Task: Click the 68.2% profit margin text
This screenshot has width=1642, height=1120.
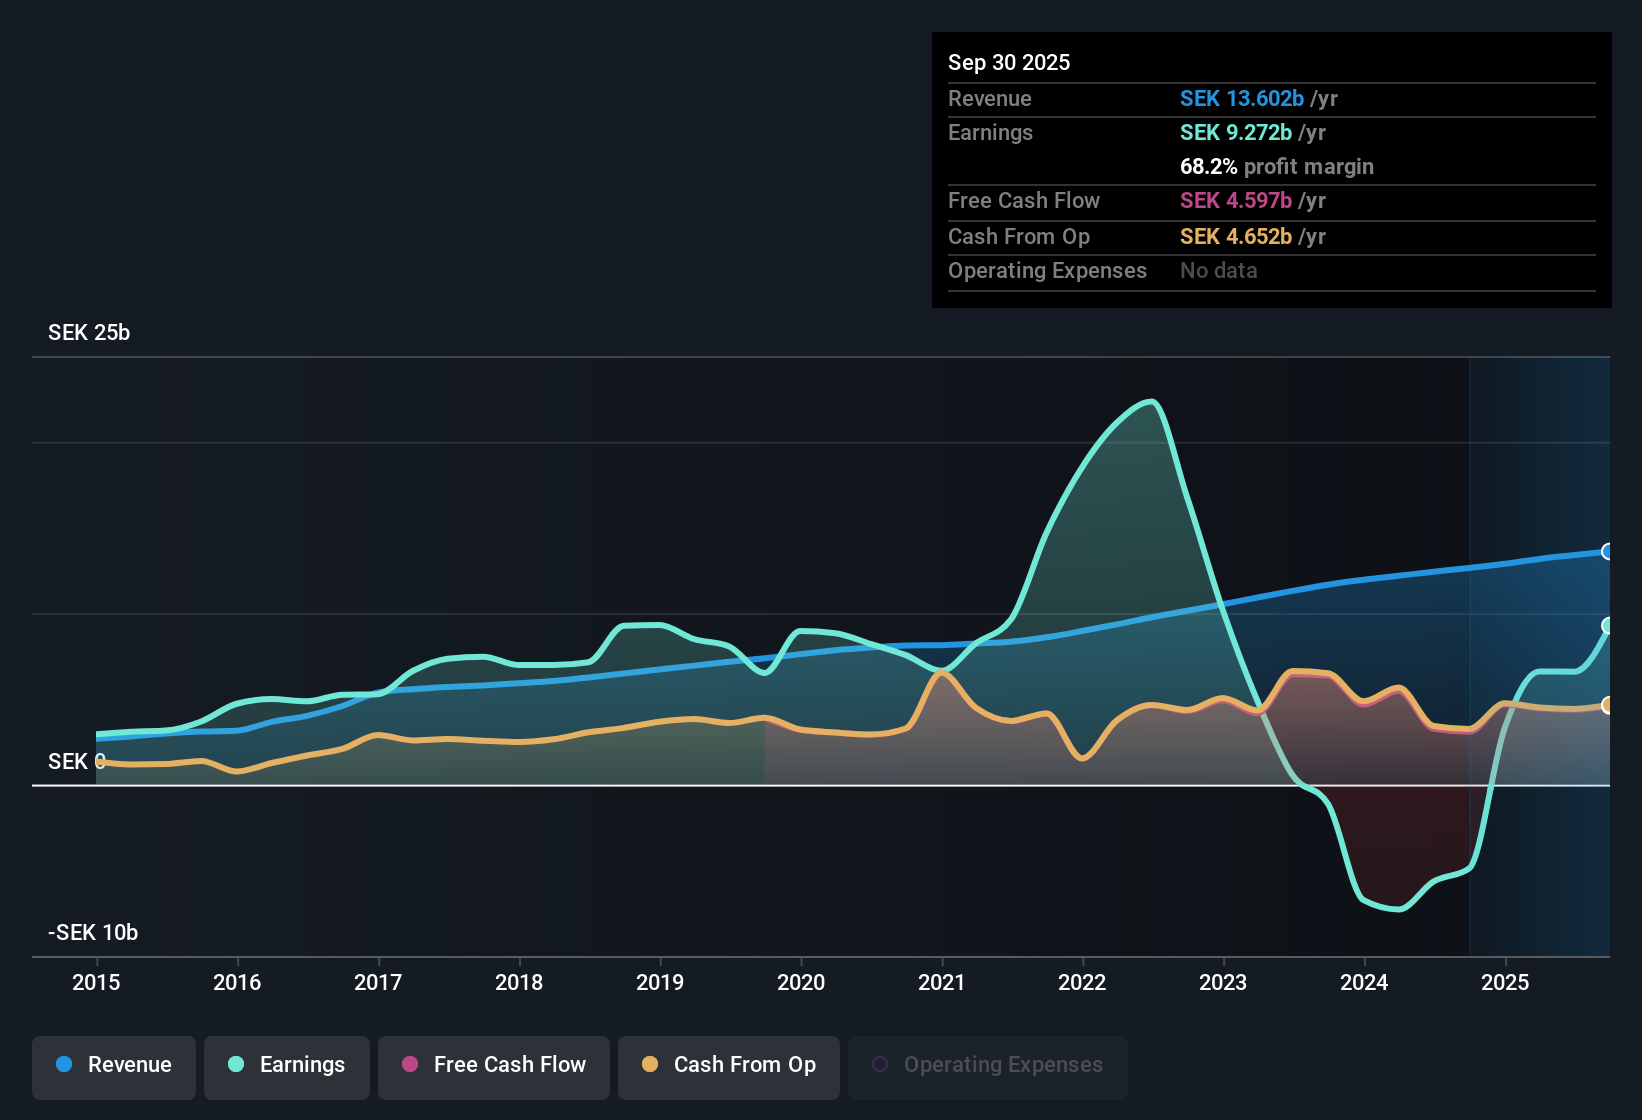Action: [1277, 167]
